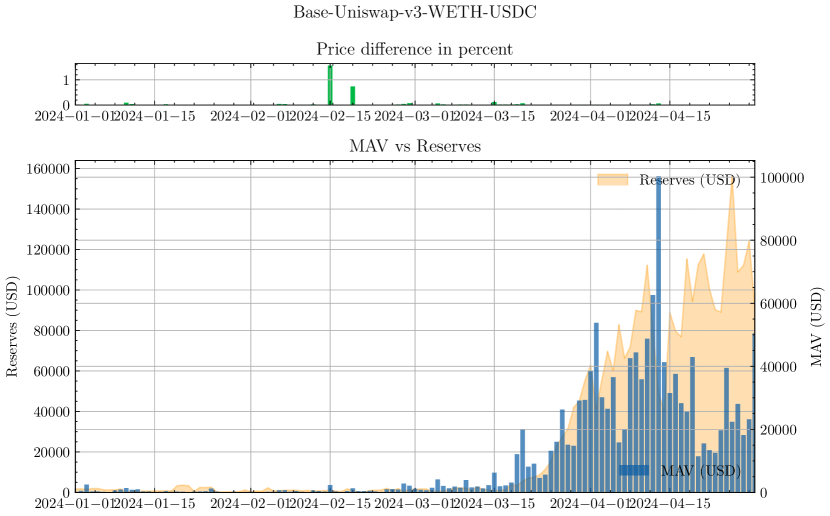Click the rotated right axis label MAV (USD)

point(817,327)
